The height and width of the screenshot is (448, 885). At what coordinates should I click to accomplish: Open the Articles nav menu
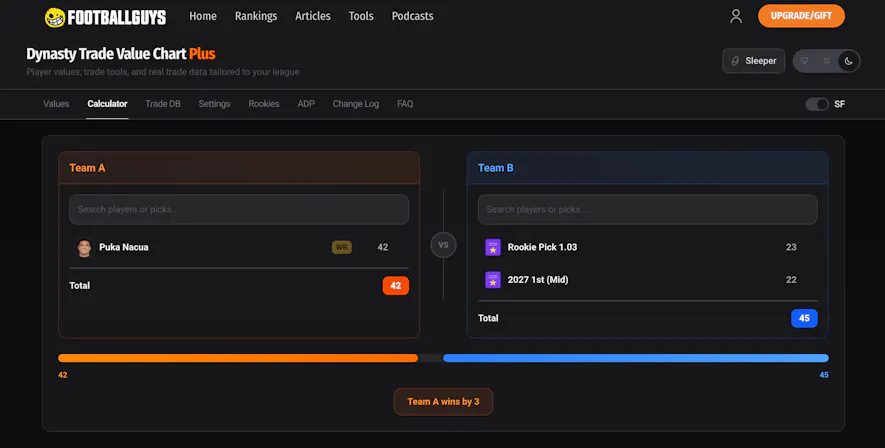pos(313,16)
